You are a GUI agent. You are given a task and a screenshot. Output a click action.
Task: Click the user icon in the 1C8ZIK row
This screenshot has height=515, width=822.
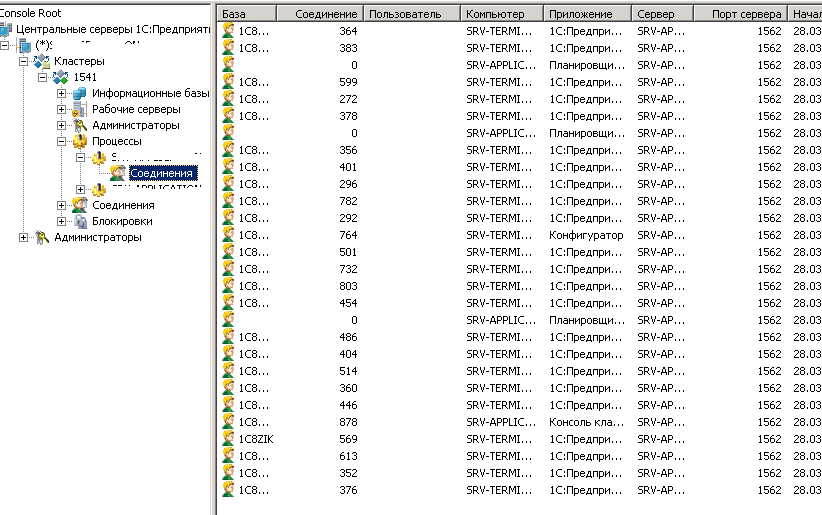[x=228, y=439]
